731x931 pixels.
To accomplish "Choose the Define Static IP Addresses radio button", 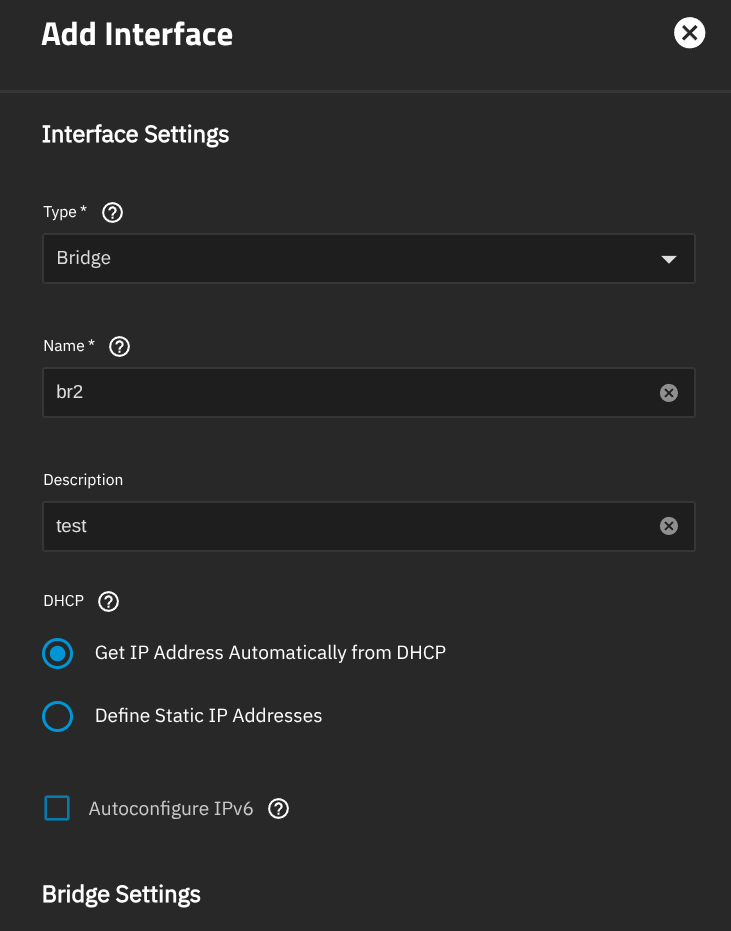I will coord(58,716).
